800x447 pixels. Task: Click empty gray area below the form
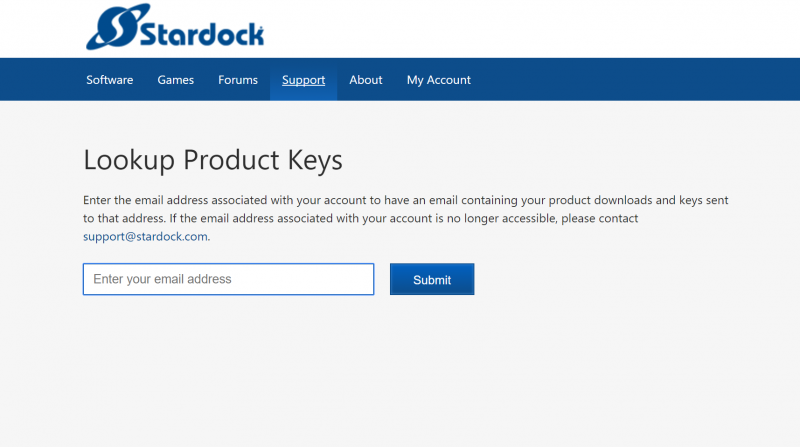[400, 380]
